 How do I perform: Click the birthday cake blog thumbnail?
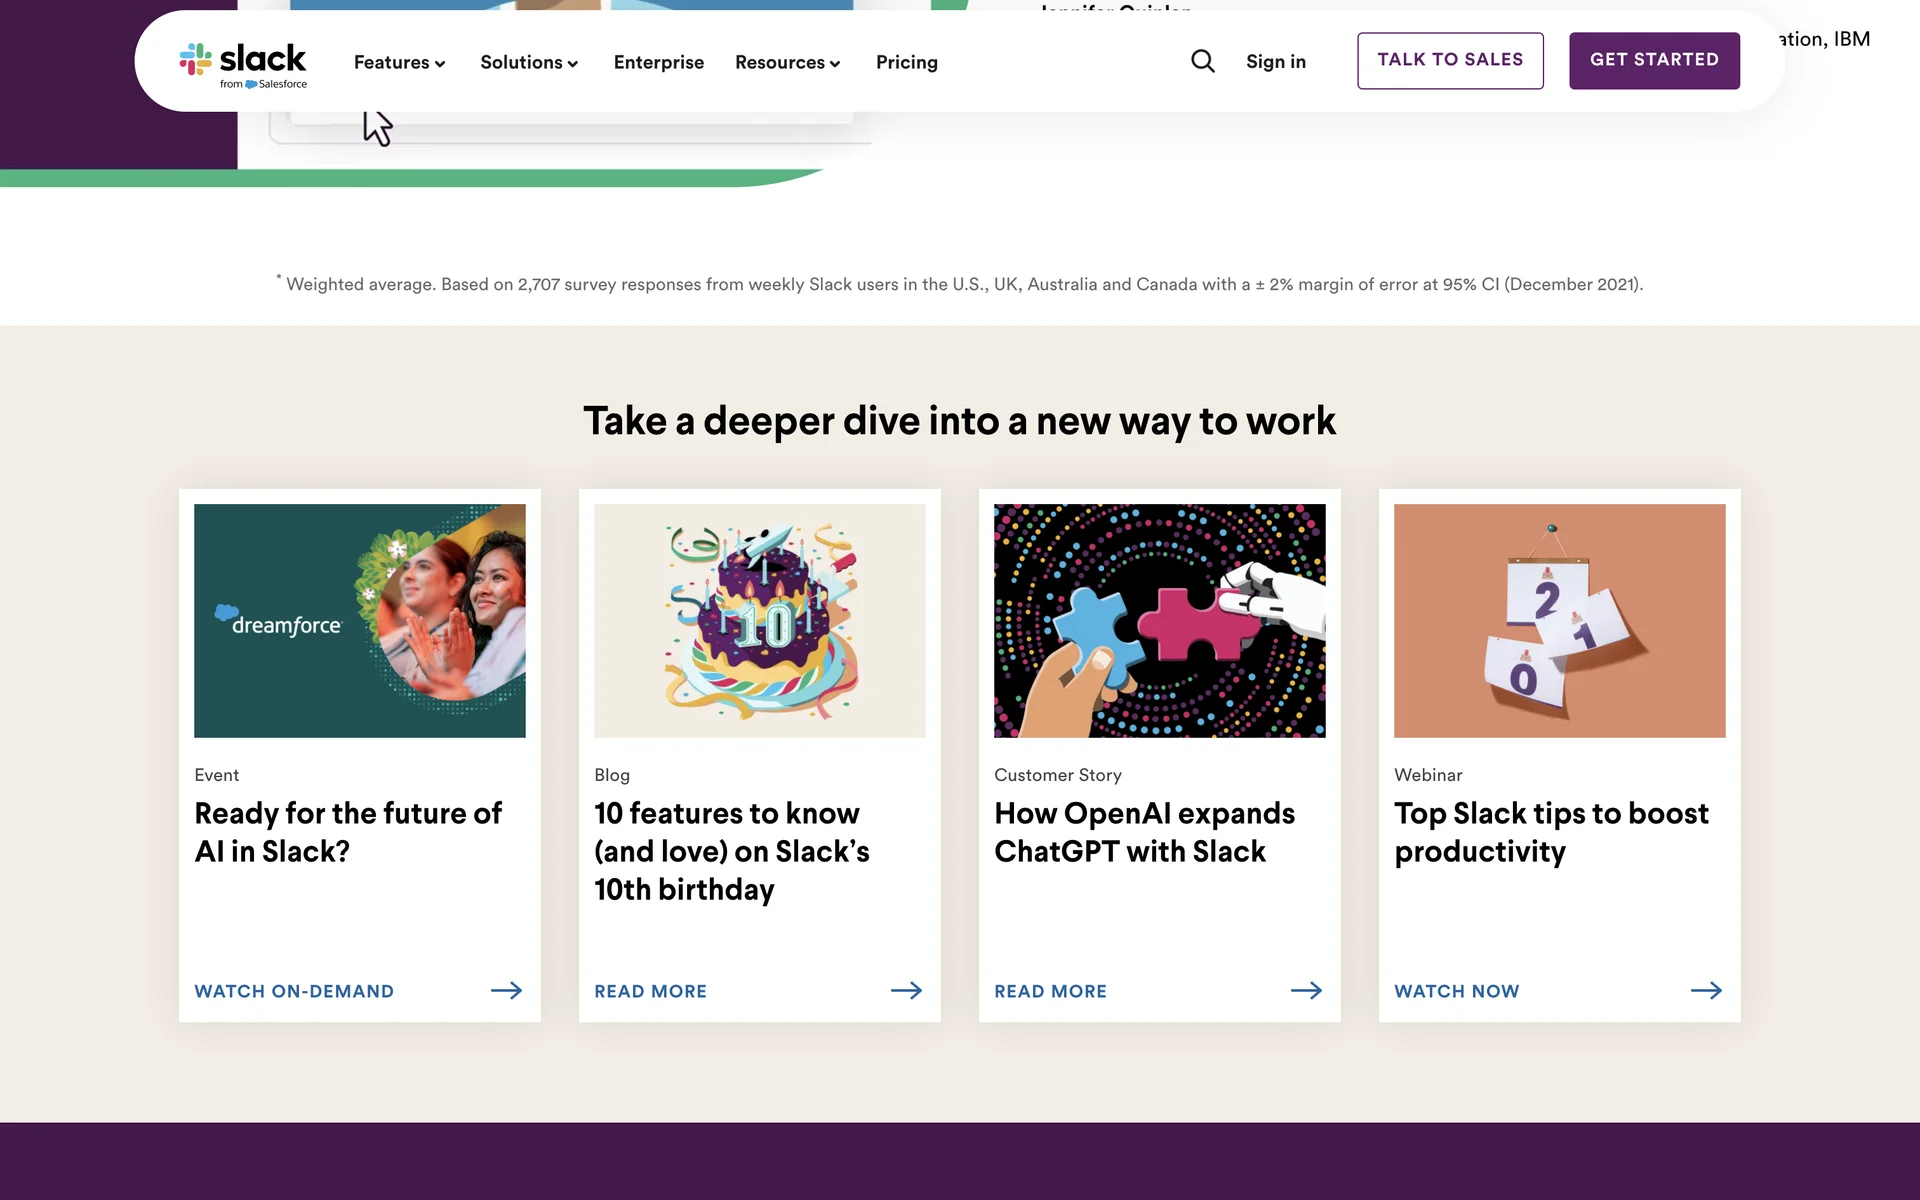[x=760, y=620]
